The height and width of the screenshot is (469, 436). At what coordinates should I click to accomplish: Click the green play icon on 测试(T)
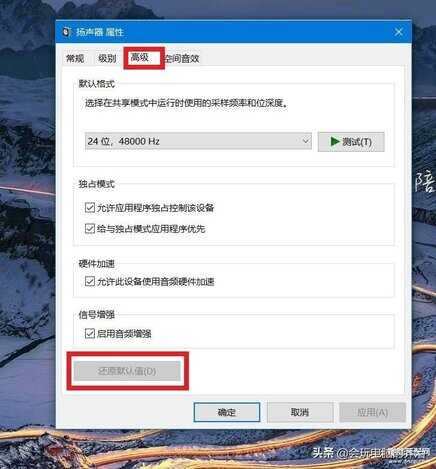pos(335,142)
